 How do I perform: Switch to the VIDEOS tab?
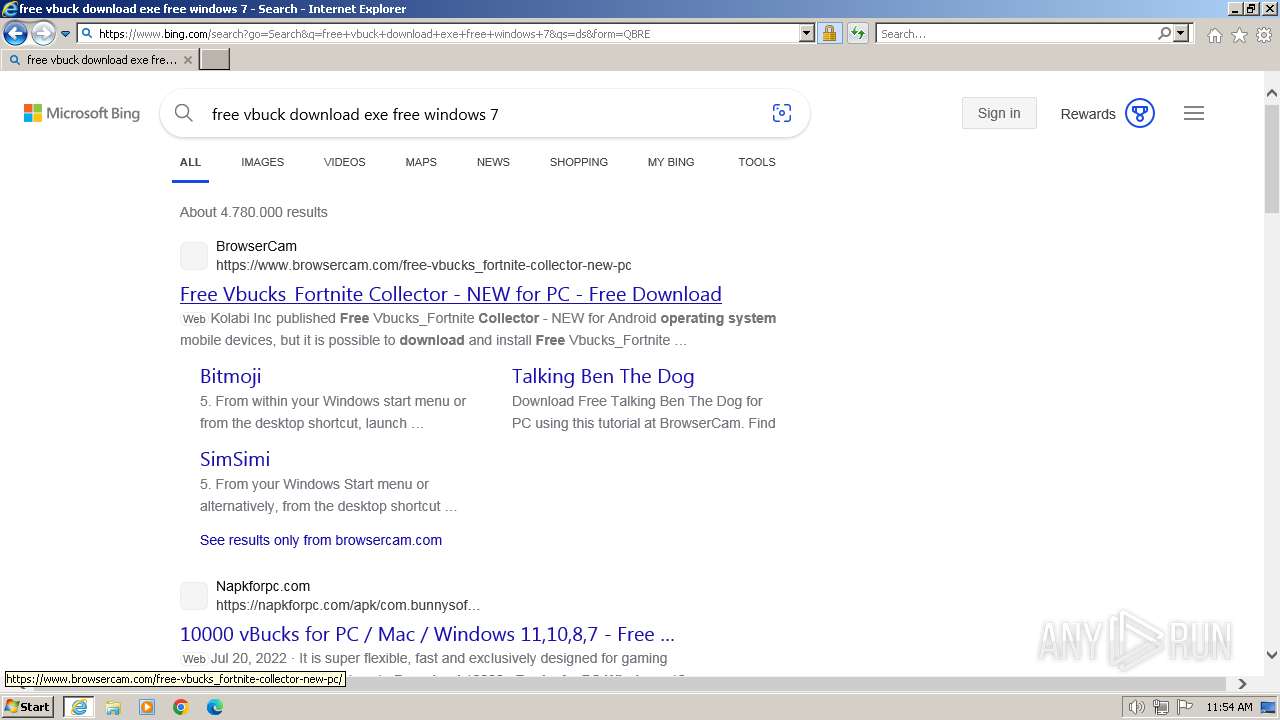click(344, 162)
